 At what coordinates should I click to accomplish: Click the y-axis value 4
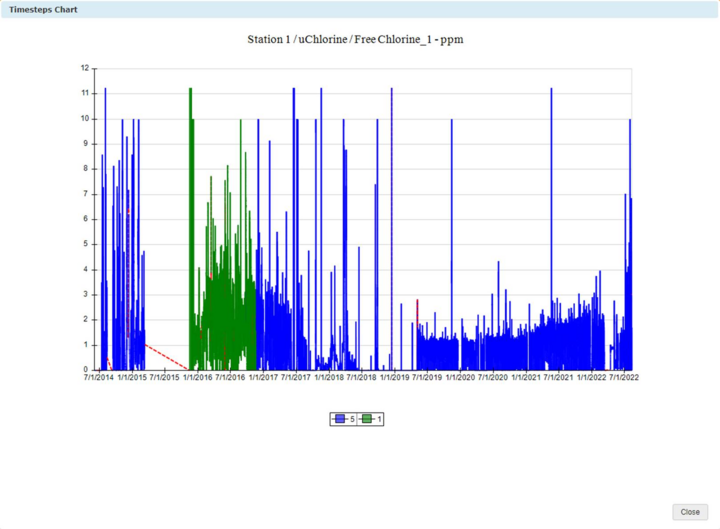pyautogui.click(x=86, y=269)
